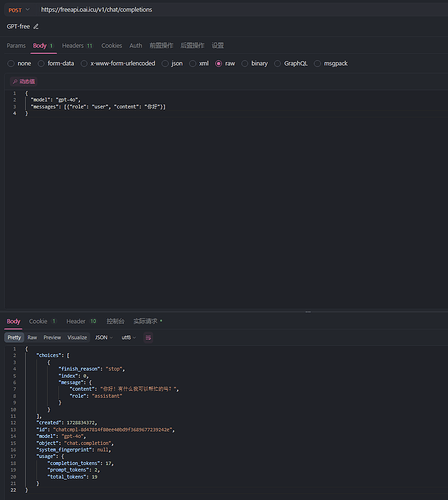Select the binary radio option
The width and height of the screenshot is (448, 500).
[x=245, y=63]
